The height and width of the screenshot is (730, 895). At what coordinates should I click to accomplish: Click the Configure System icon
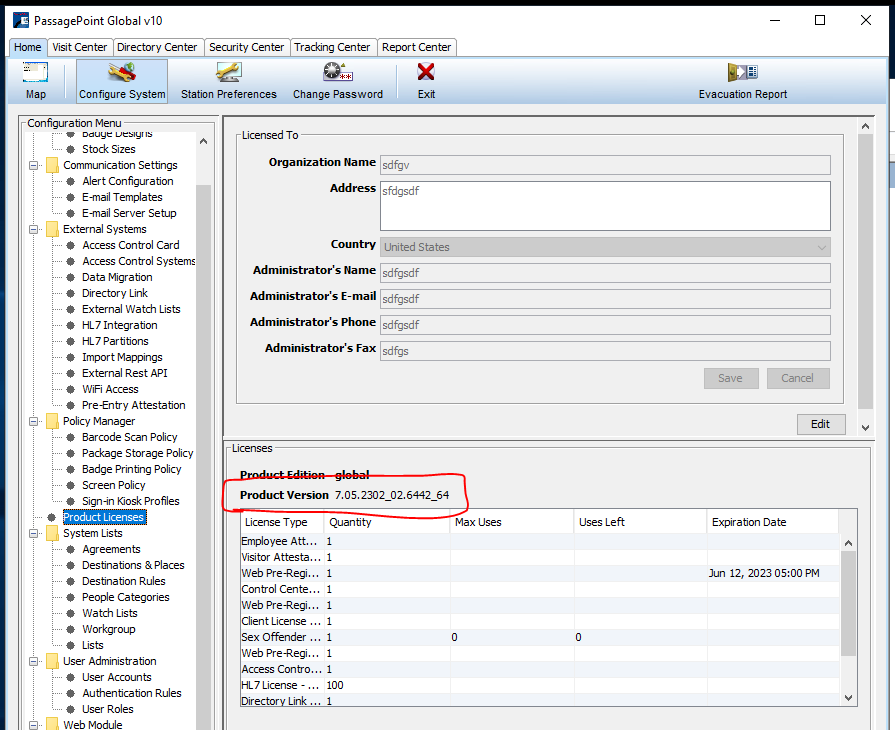pos(122,72)
